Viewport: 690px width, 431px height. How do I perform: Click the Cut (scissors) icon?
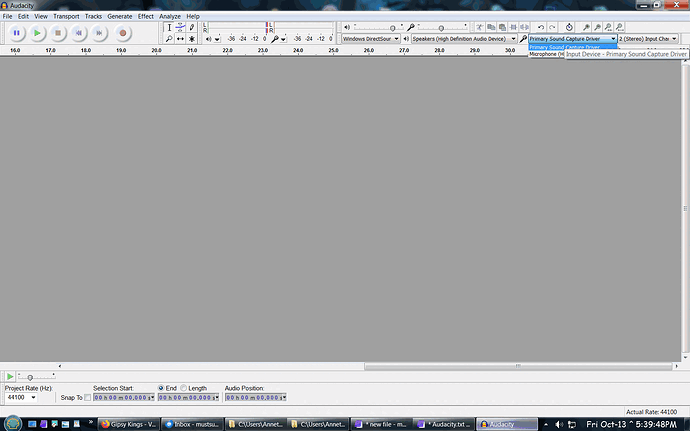click(480, 27)
